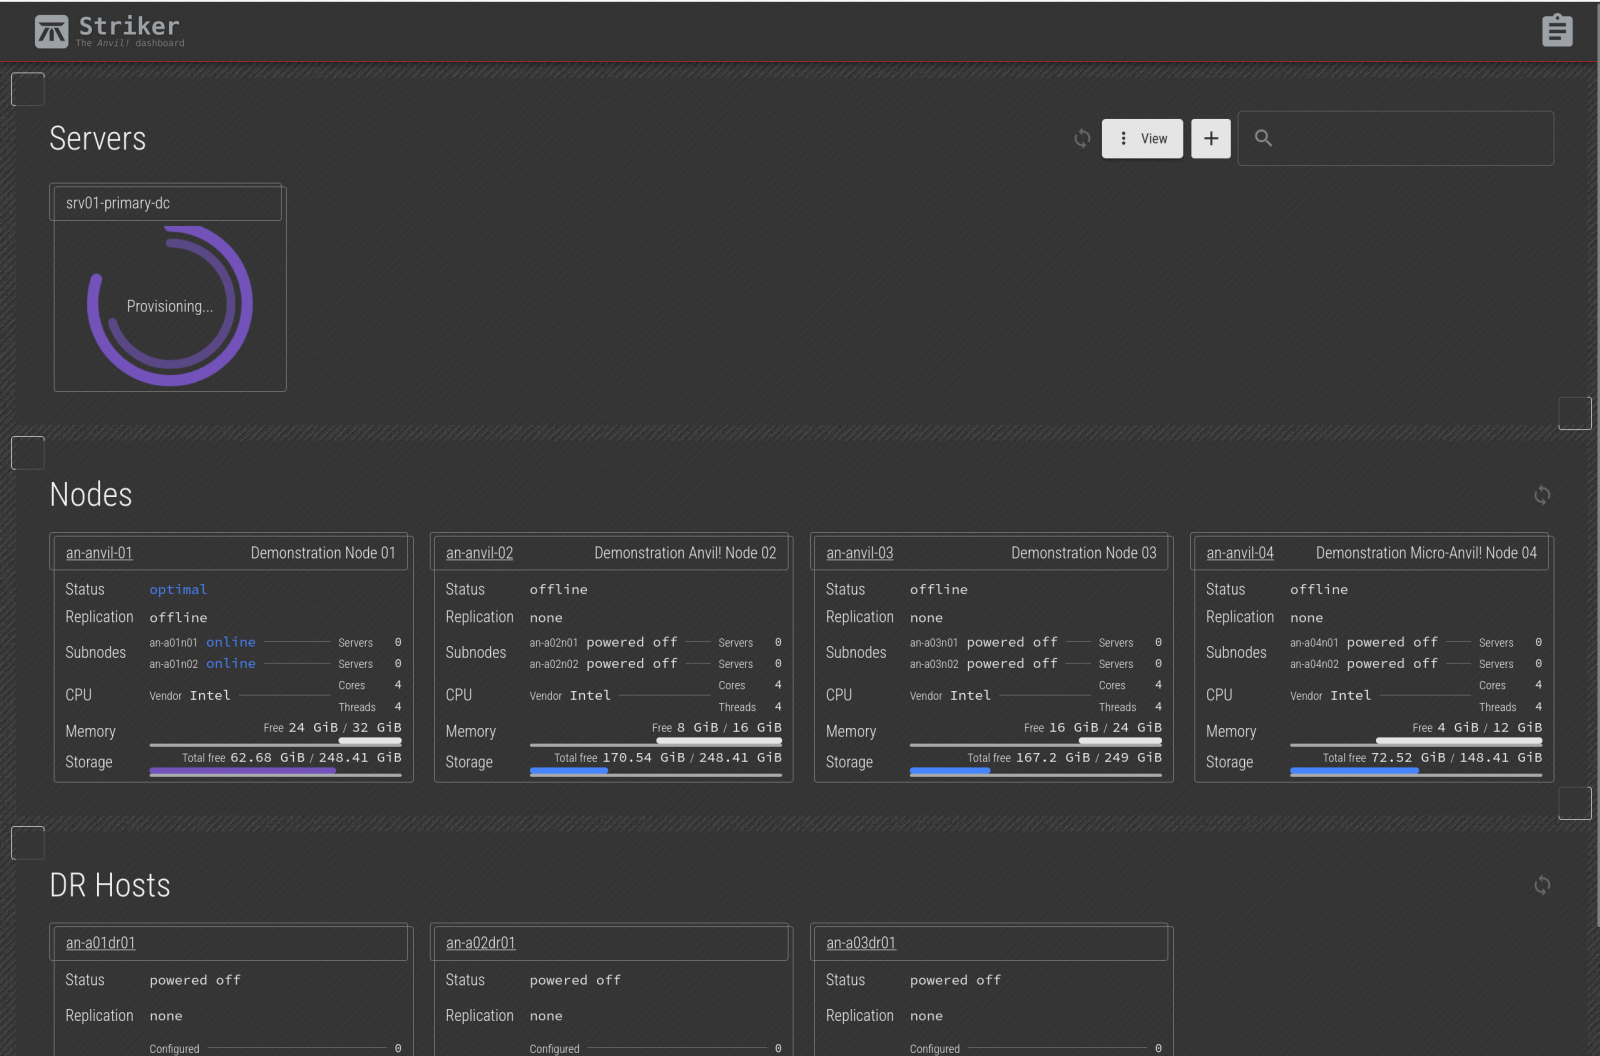Refresh the Servers list
This screenshot has height=1056, width=1600.
[1082, 139]
